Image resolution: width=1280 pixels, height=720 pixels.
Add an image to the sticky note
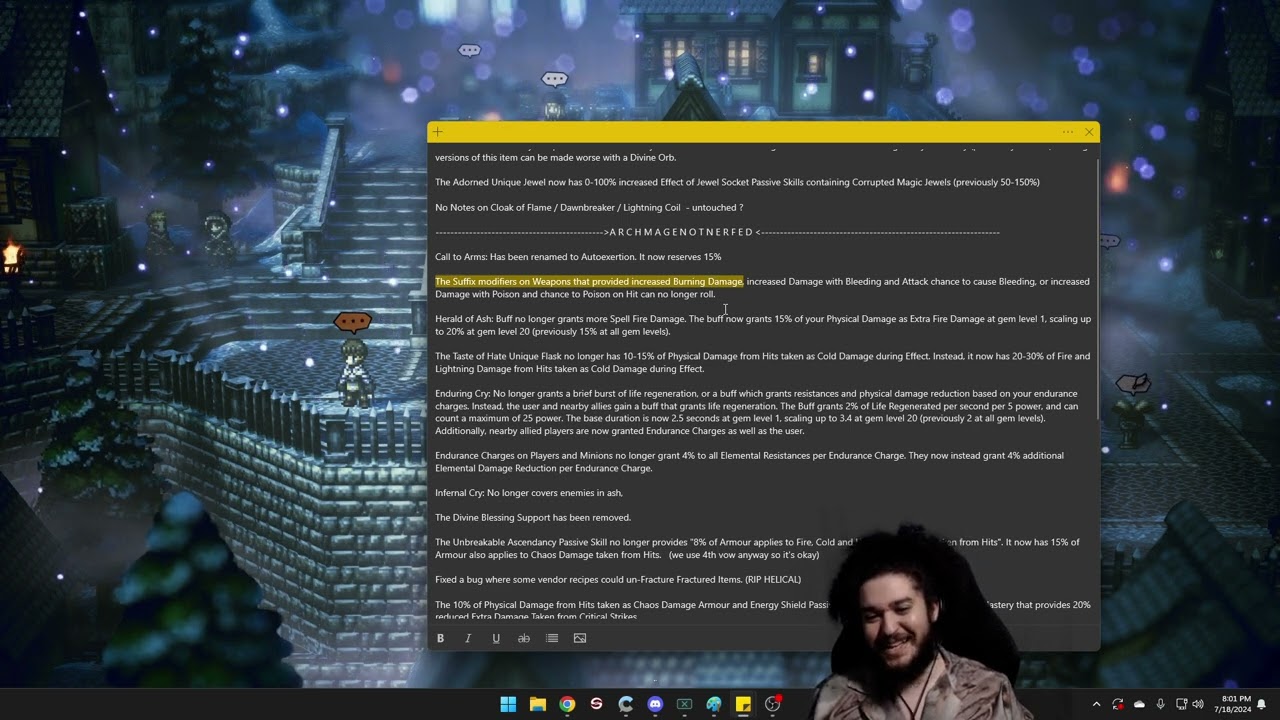click(x=580, y=638)
